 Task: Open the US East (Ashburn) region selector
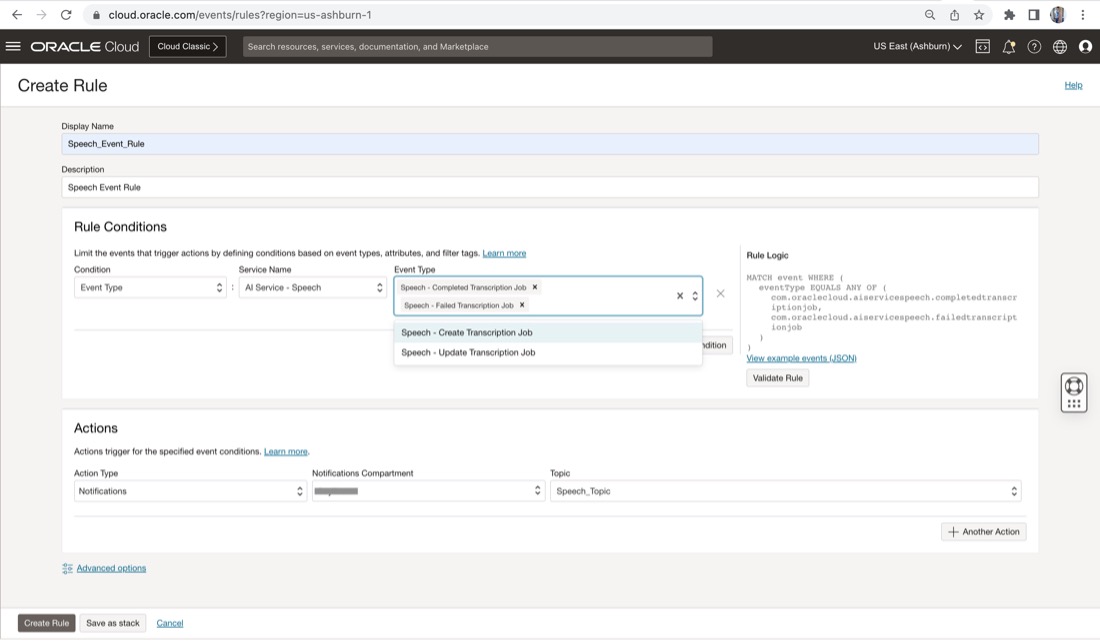917,46
